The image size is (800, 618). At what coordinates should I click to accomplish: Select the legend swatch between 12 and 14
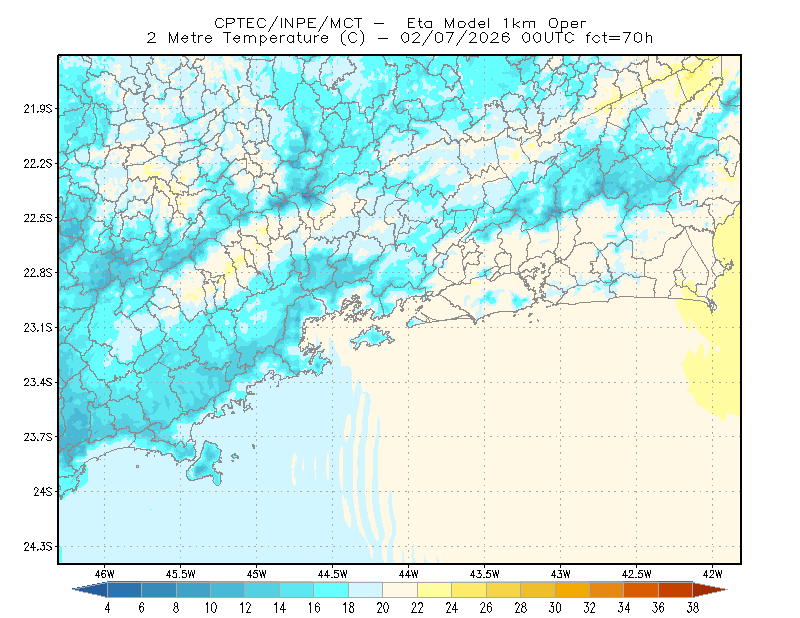[x=262, y=590]
